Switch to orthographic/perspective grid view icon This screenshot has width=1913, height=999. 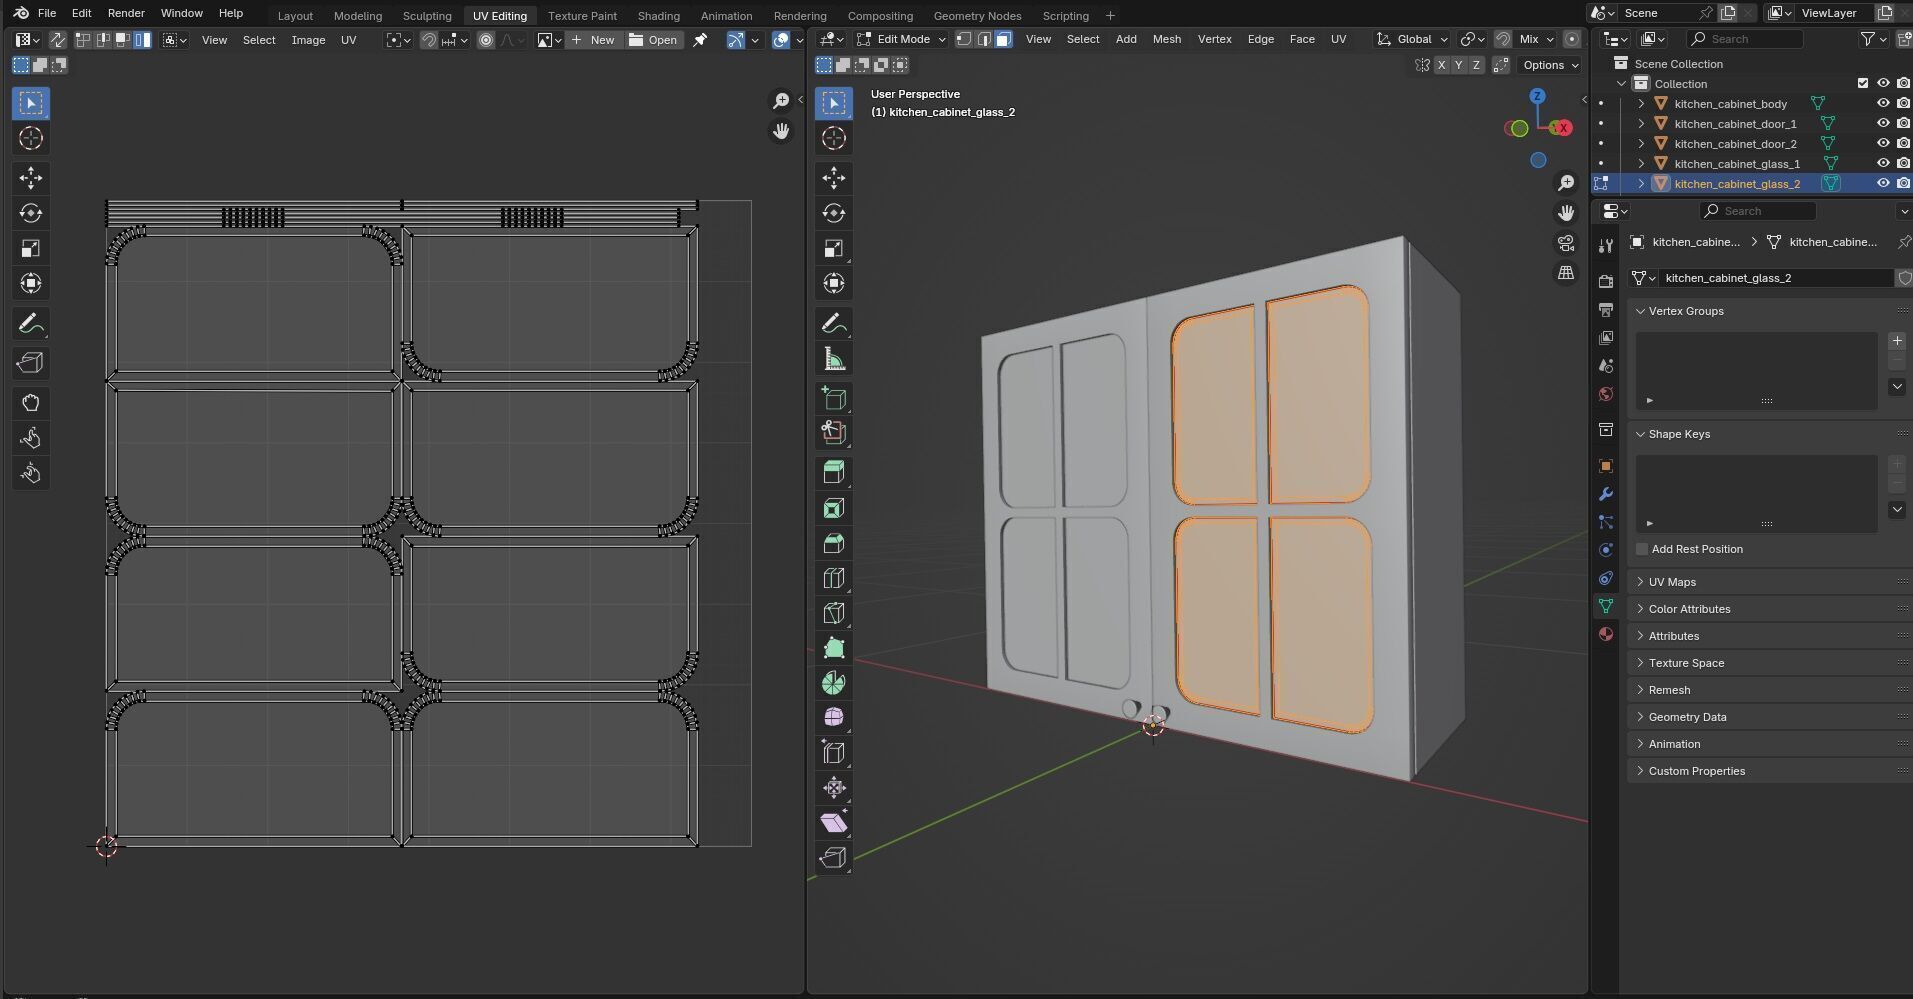(1566, 273)
